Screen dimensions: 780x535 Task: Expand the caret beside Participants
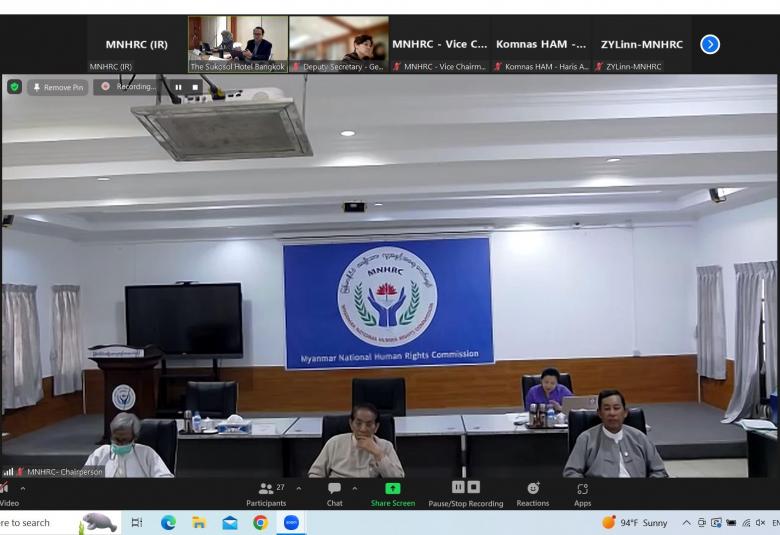coord(298,489)
